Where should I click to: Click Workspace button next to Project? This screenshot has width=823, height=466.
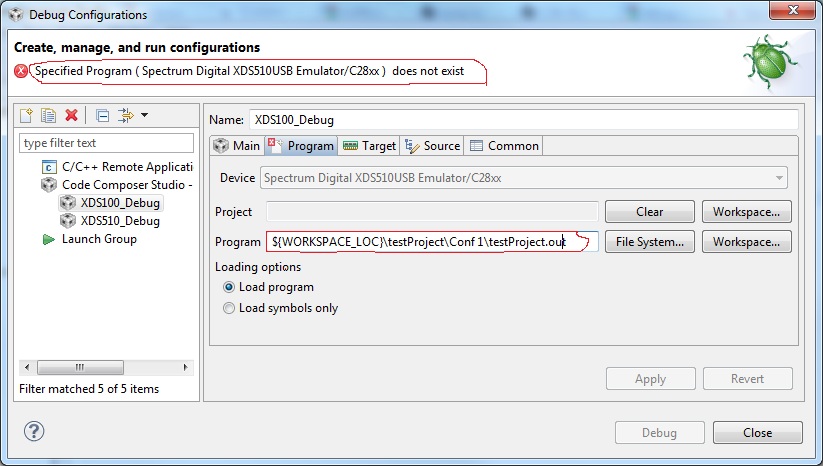[x=746, y=211]
